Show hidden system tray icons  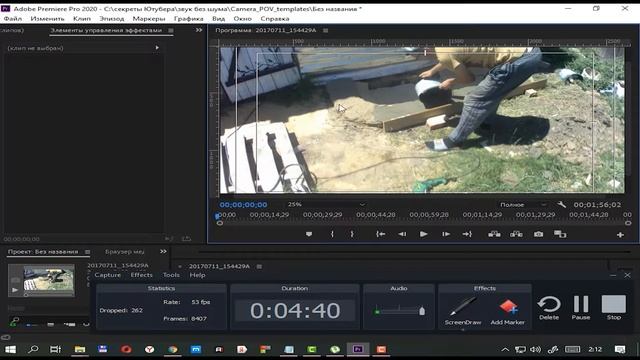[505, 350]
